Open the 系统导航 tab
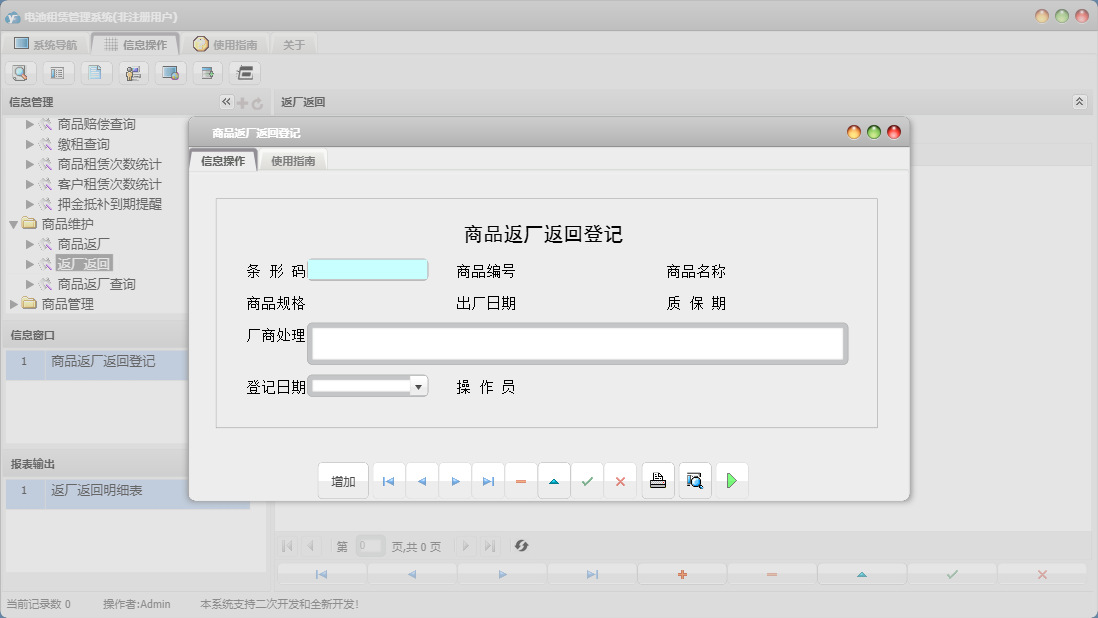 pyautogui.click(x=48, y=43)
